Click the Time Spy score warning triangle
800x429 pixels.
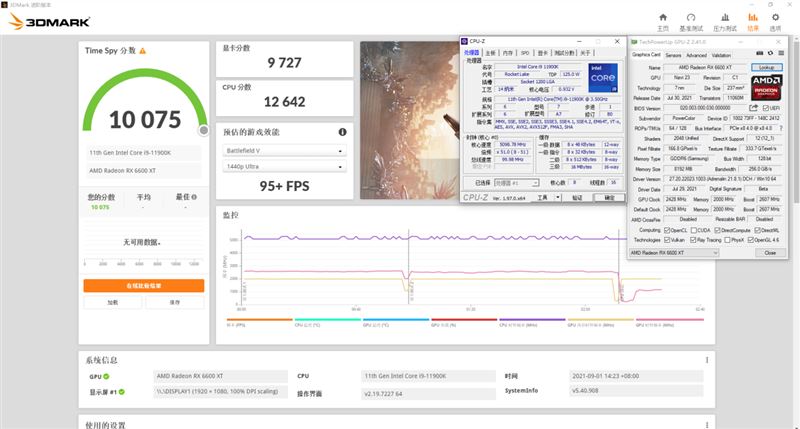pyautogui.click(x=143, y=51)
